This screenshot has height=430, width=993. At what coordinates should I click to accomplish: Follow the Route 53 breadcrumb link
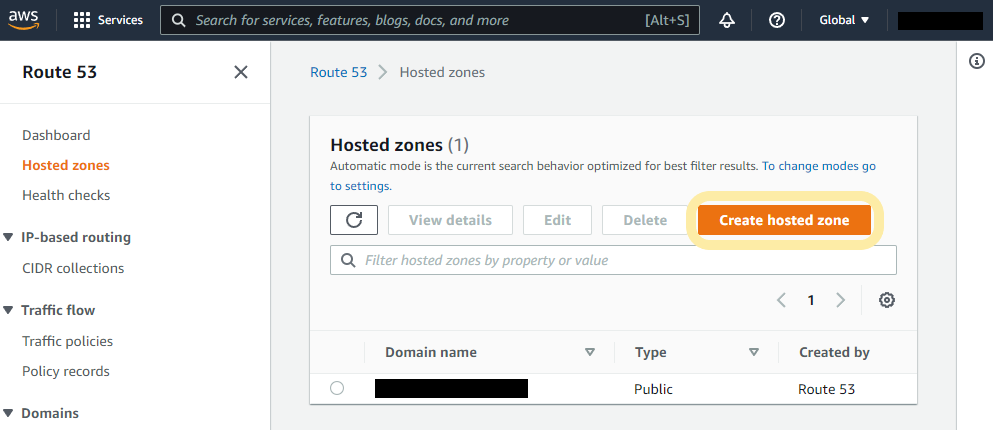point(338,72)
